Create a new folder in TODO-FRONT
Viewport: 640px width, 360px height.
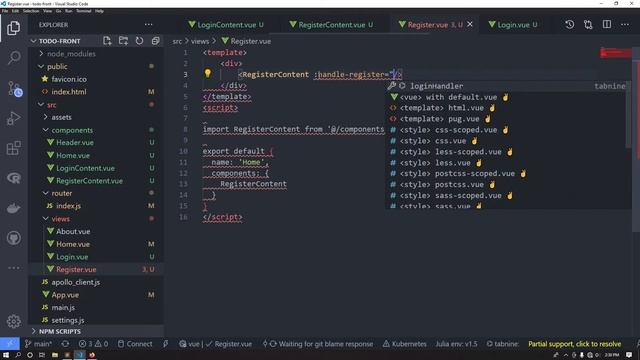pos(123,41)
